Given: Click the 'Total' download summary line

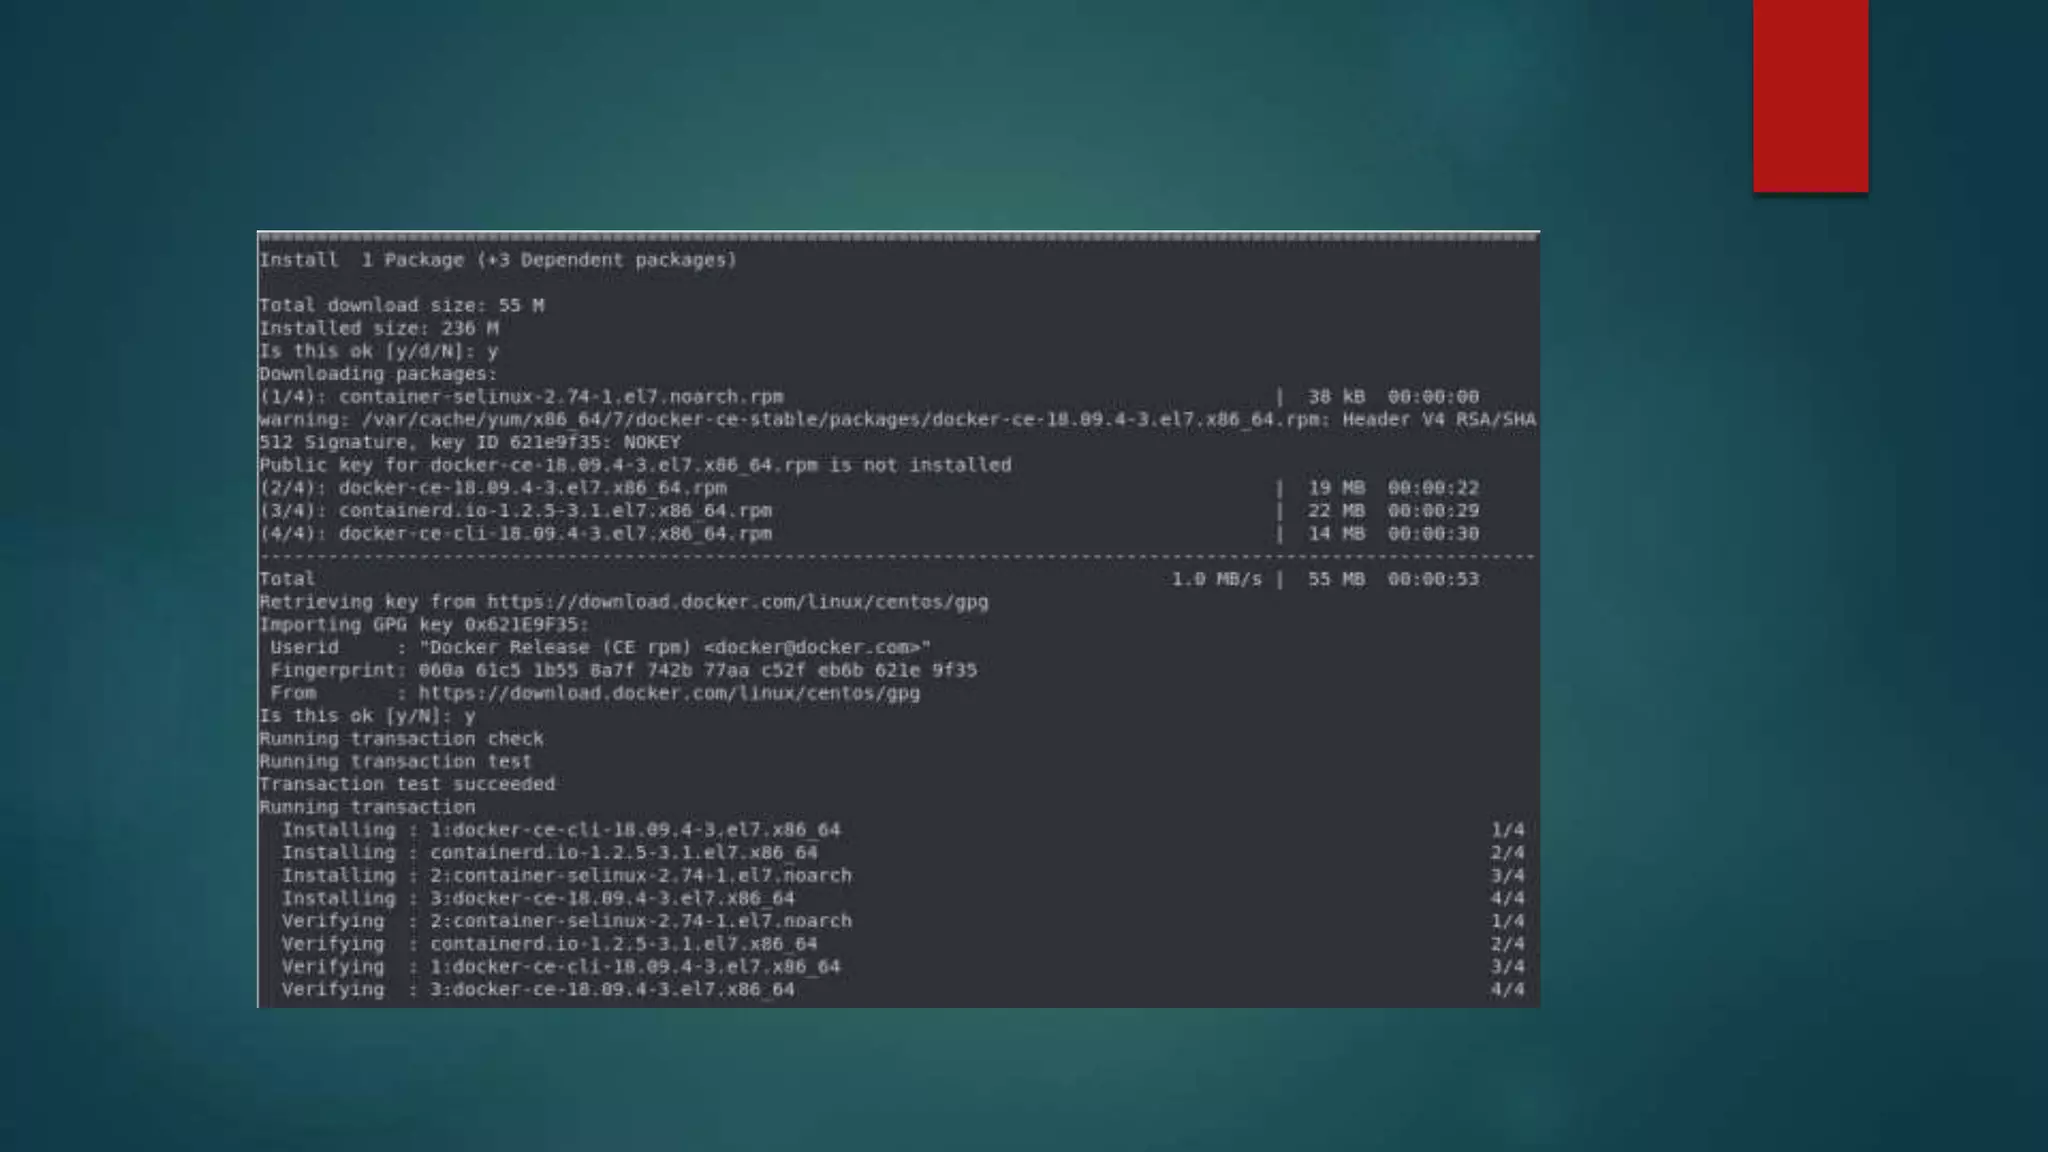Looking at the screenshot, I should click(287, 579).
